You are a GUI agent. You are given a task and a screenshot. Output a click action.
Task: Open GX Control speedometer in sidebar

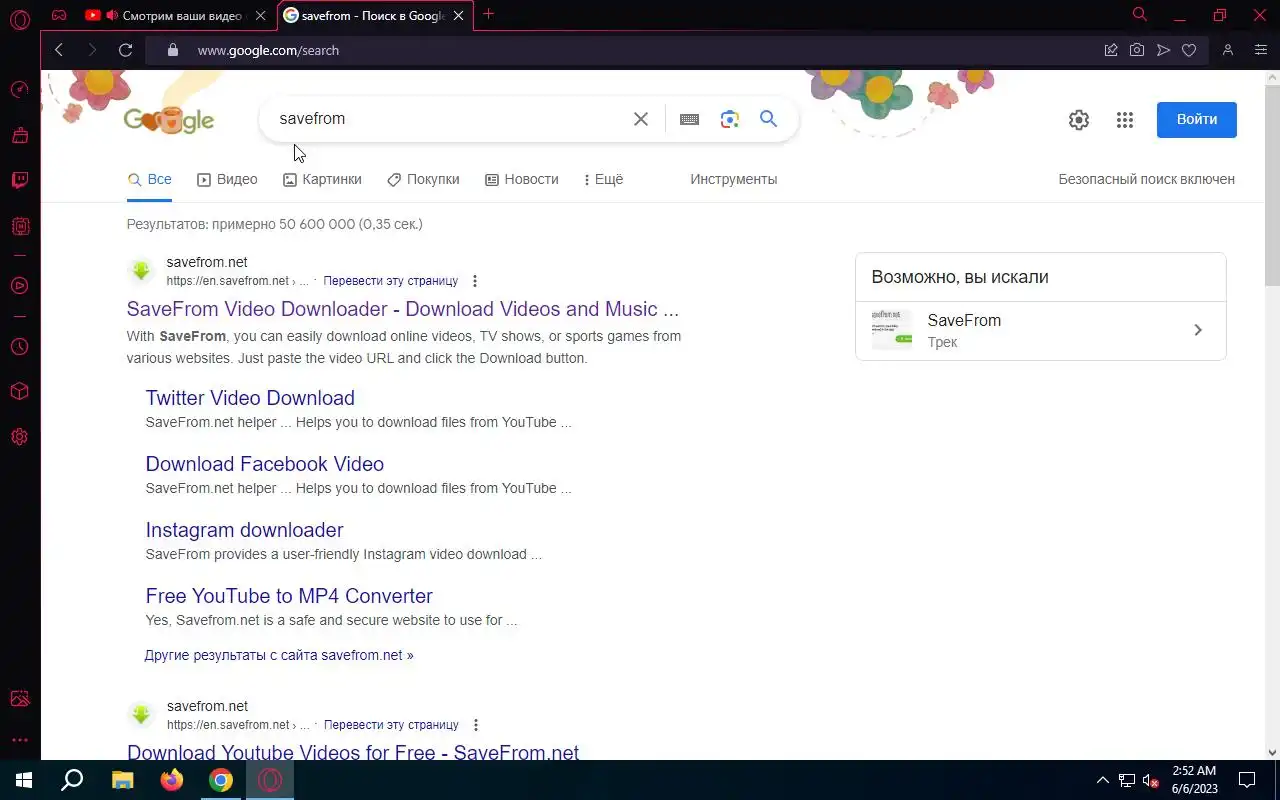tap(20, 90)
